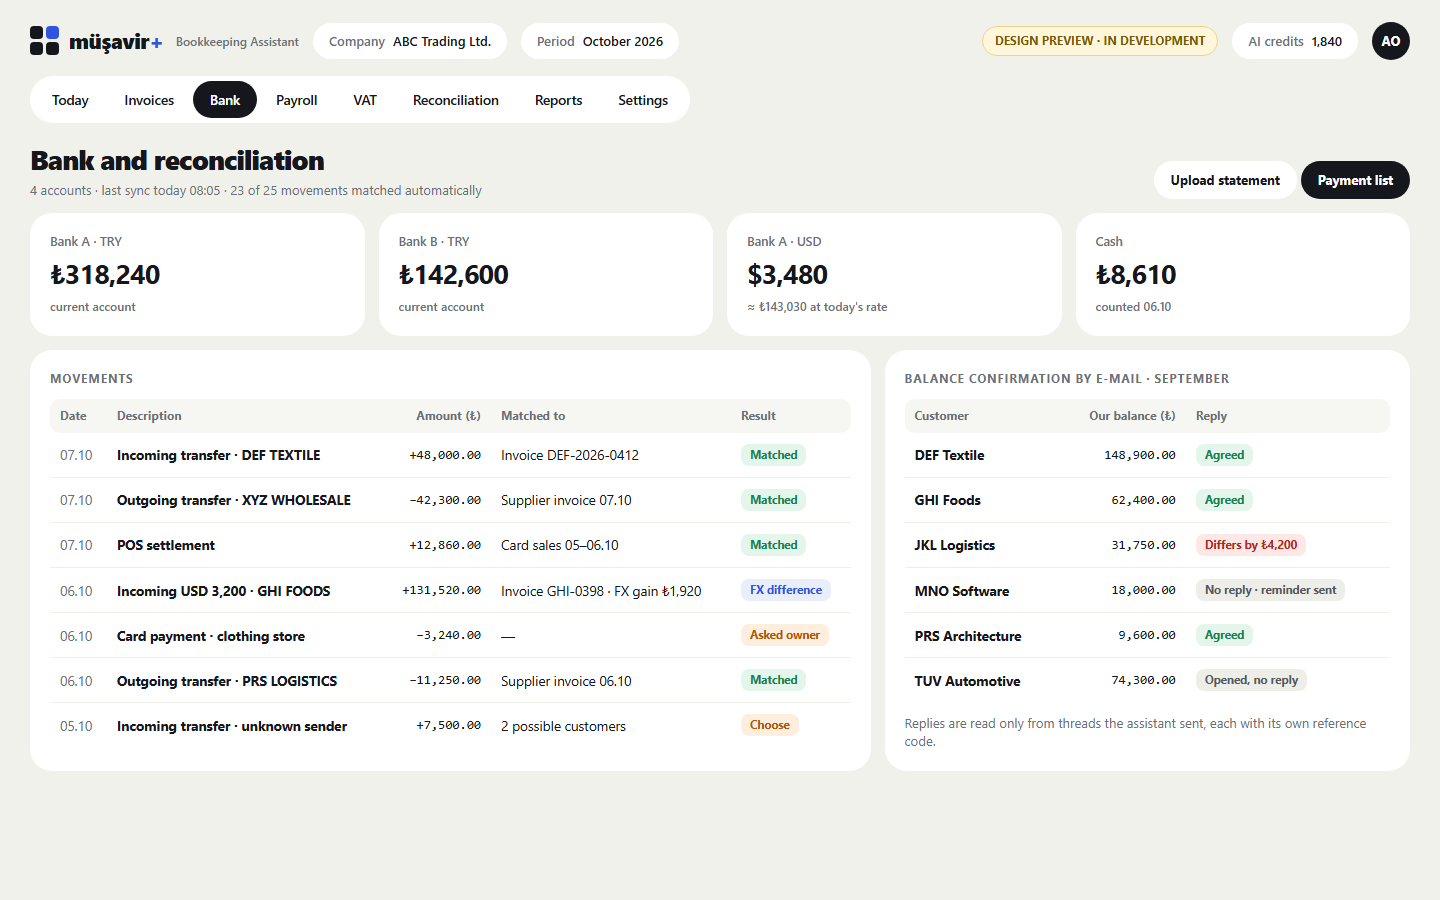
Task: Click the +48,000.00 amount
Action: [445, 455]
